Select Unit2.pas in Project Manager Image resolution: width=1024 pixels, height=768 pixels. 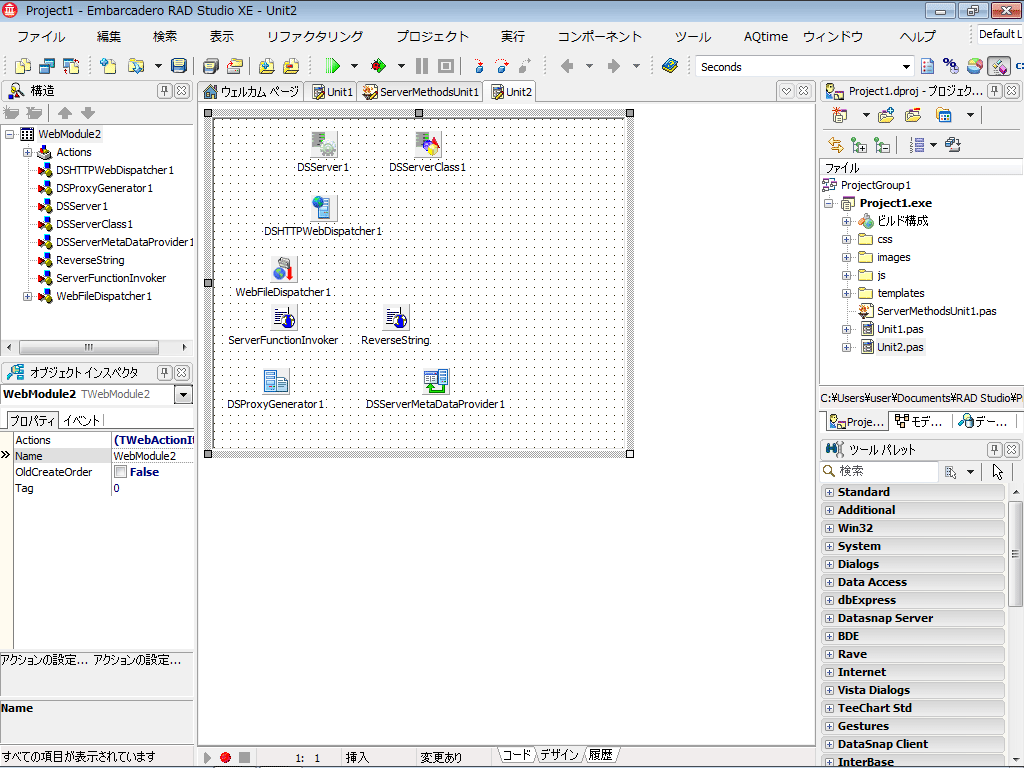tap(900, 347)
